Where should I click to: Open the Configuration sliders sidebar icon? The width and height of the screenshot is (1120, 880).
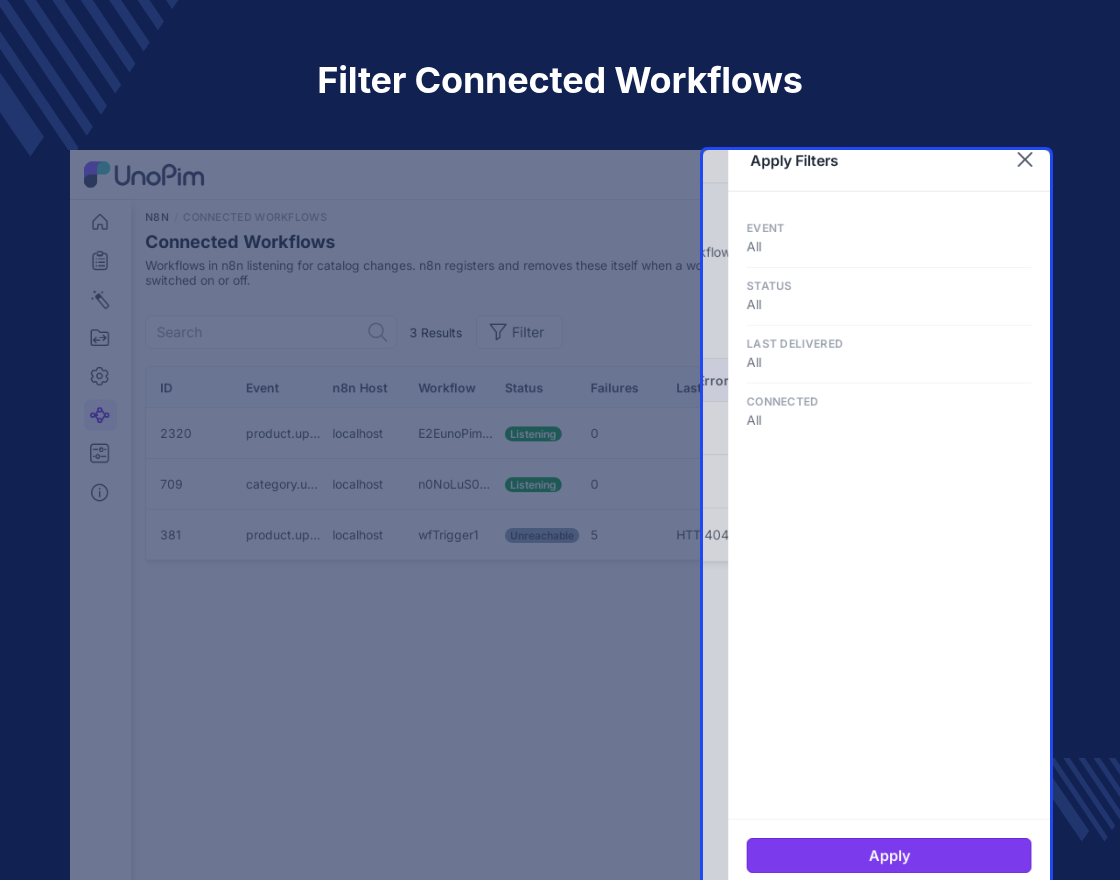[x=100, y=454]
